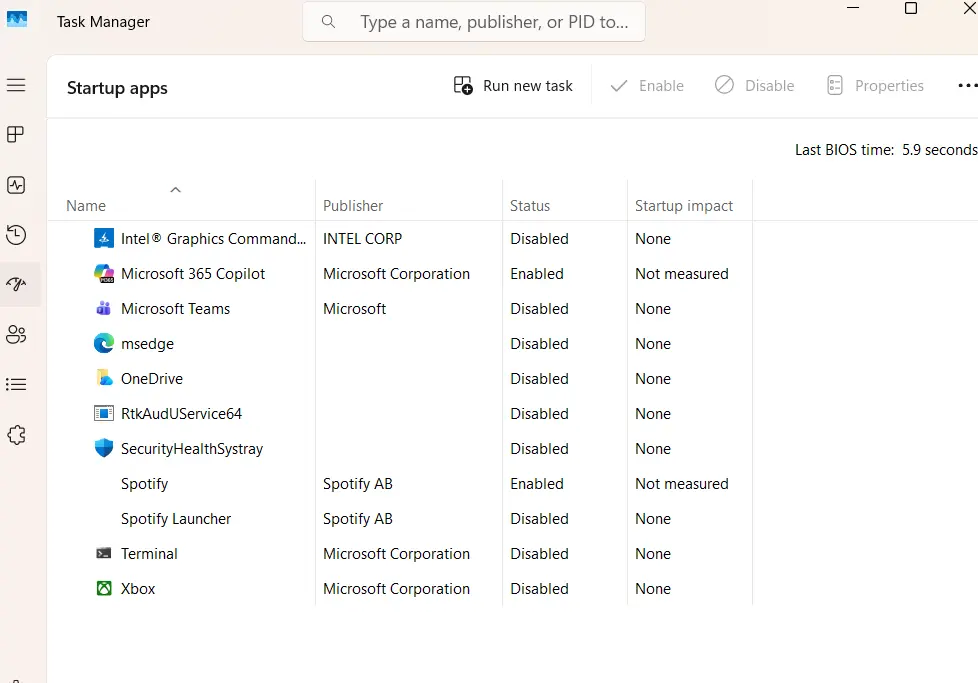Disable the selected startup app
The image size is (978, 683).
754,85
